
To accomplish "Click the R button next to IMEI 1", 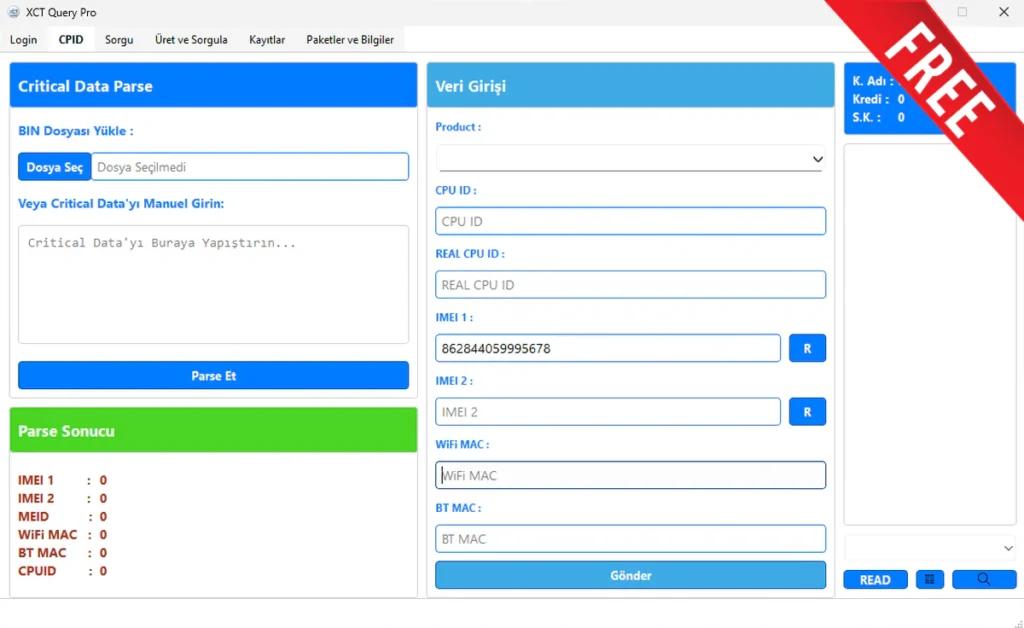I will [x=807, y=348].
